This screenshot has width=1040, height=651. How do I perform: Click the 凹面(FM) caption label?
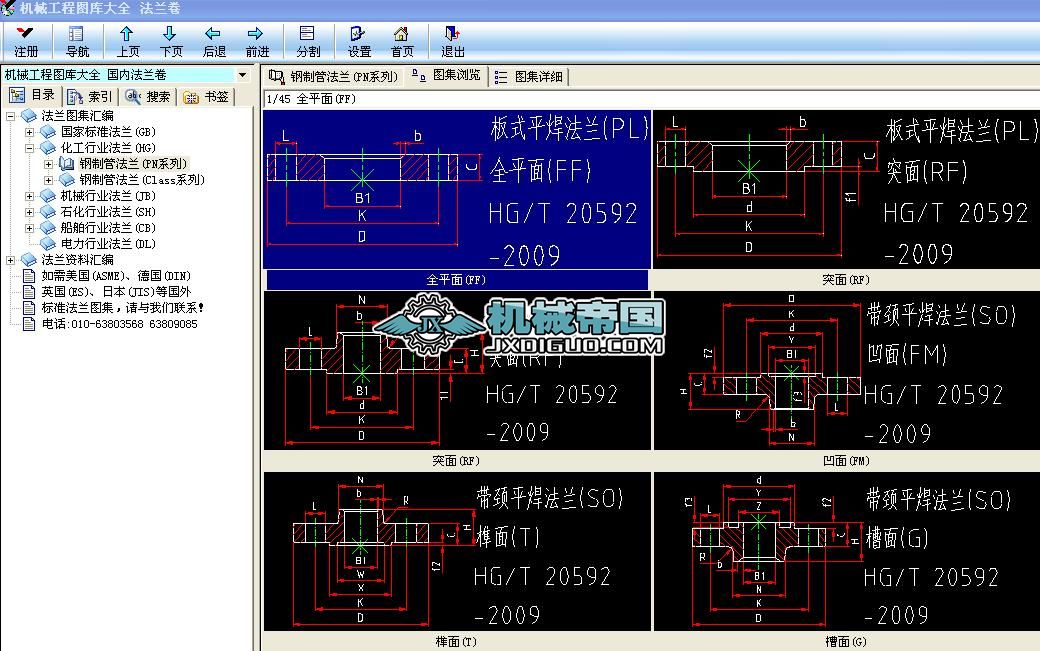846,461
